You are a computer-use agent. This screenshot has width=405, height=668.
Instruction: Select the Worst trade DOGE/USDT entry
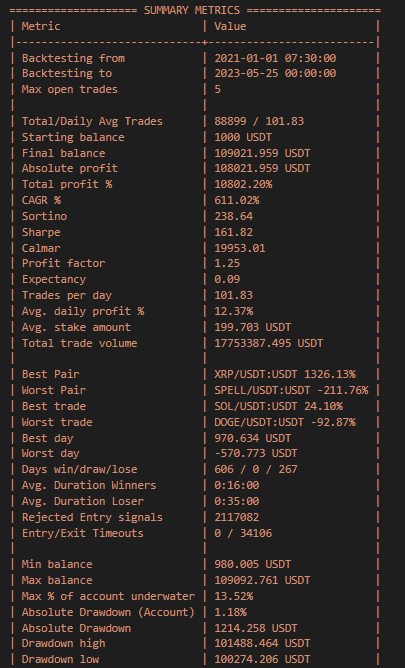[x=285, y=422]
